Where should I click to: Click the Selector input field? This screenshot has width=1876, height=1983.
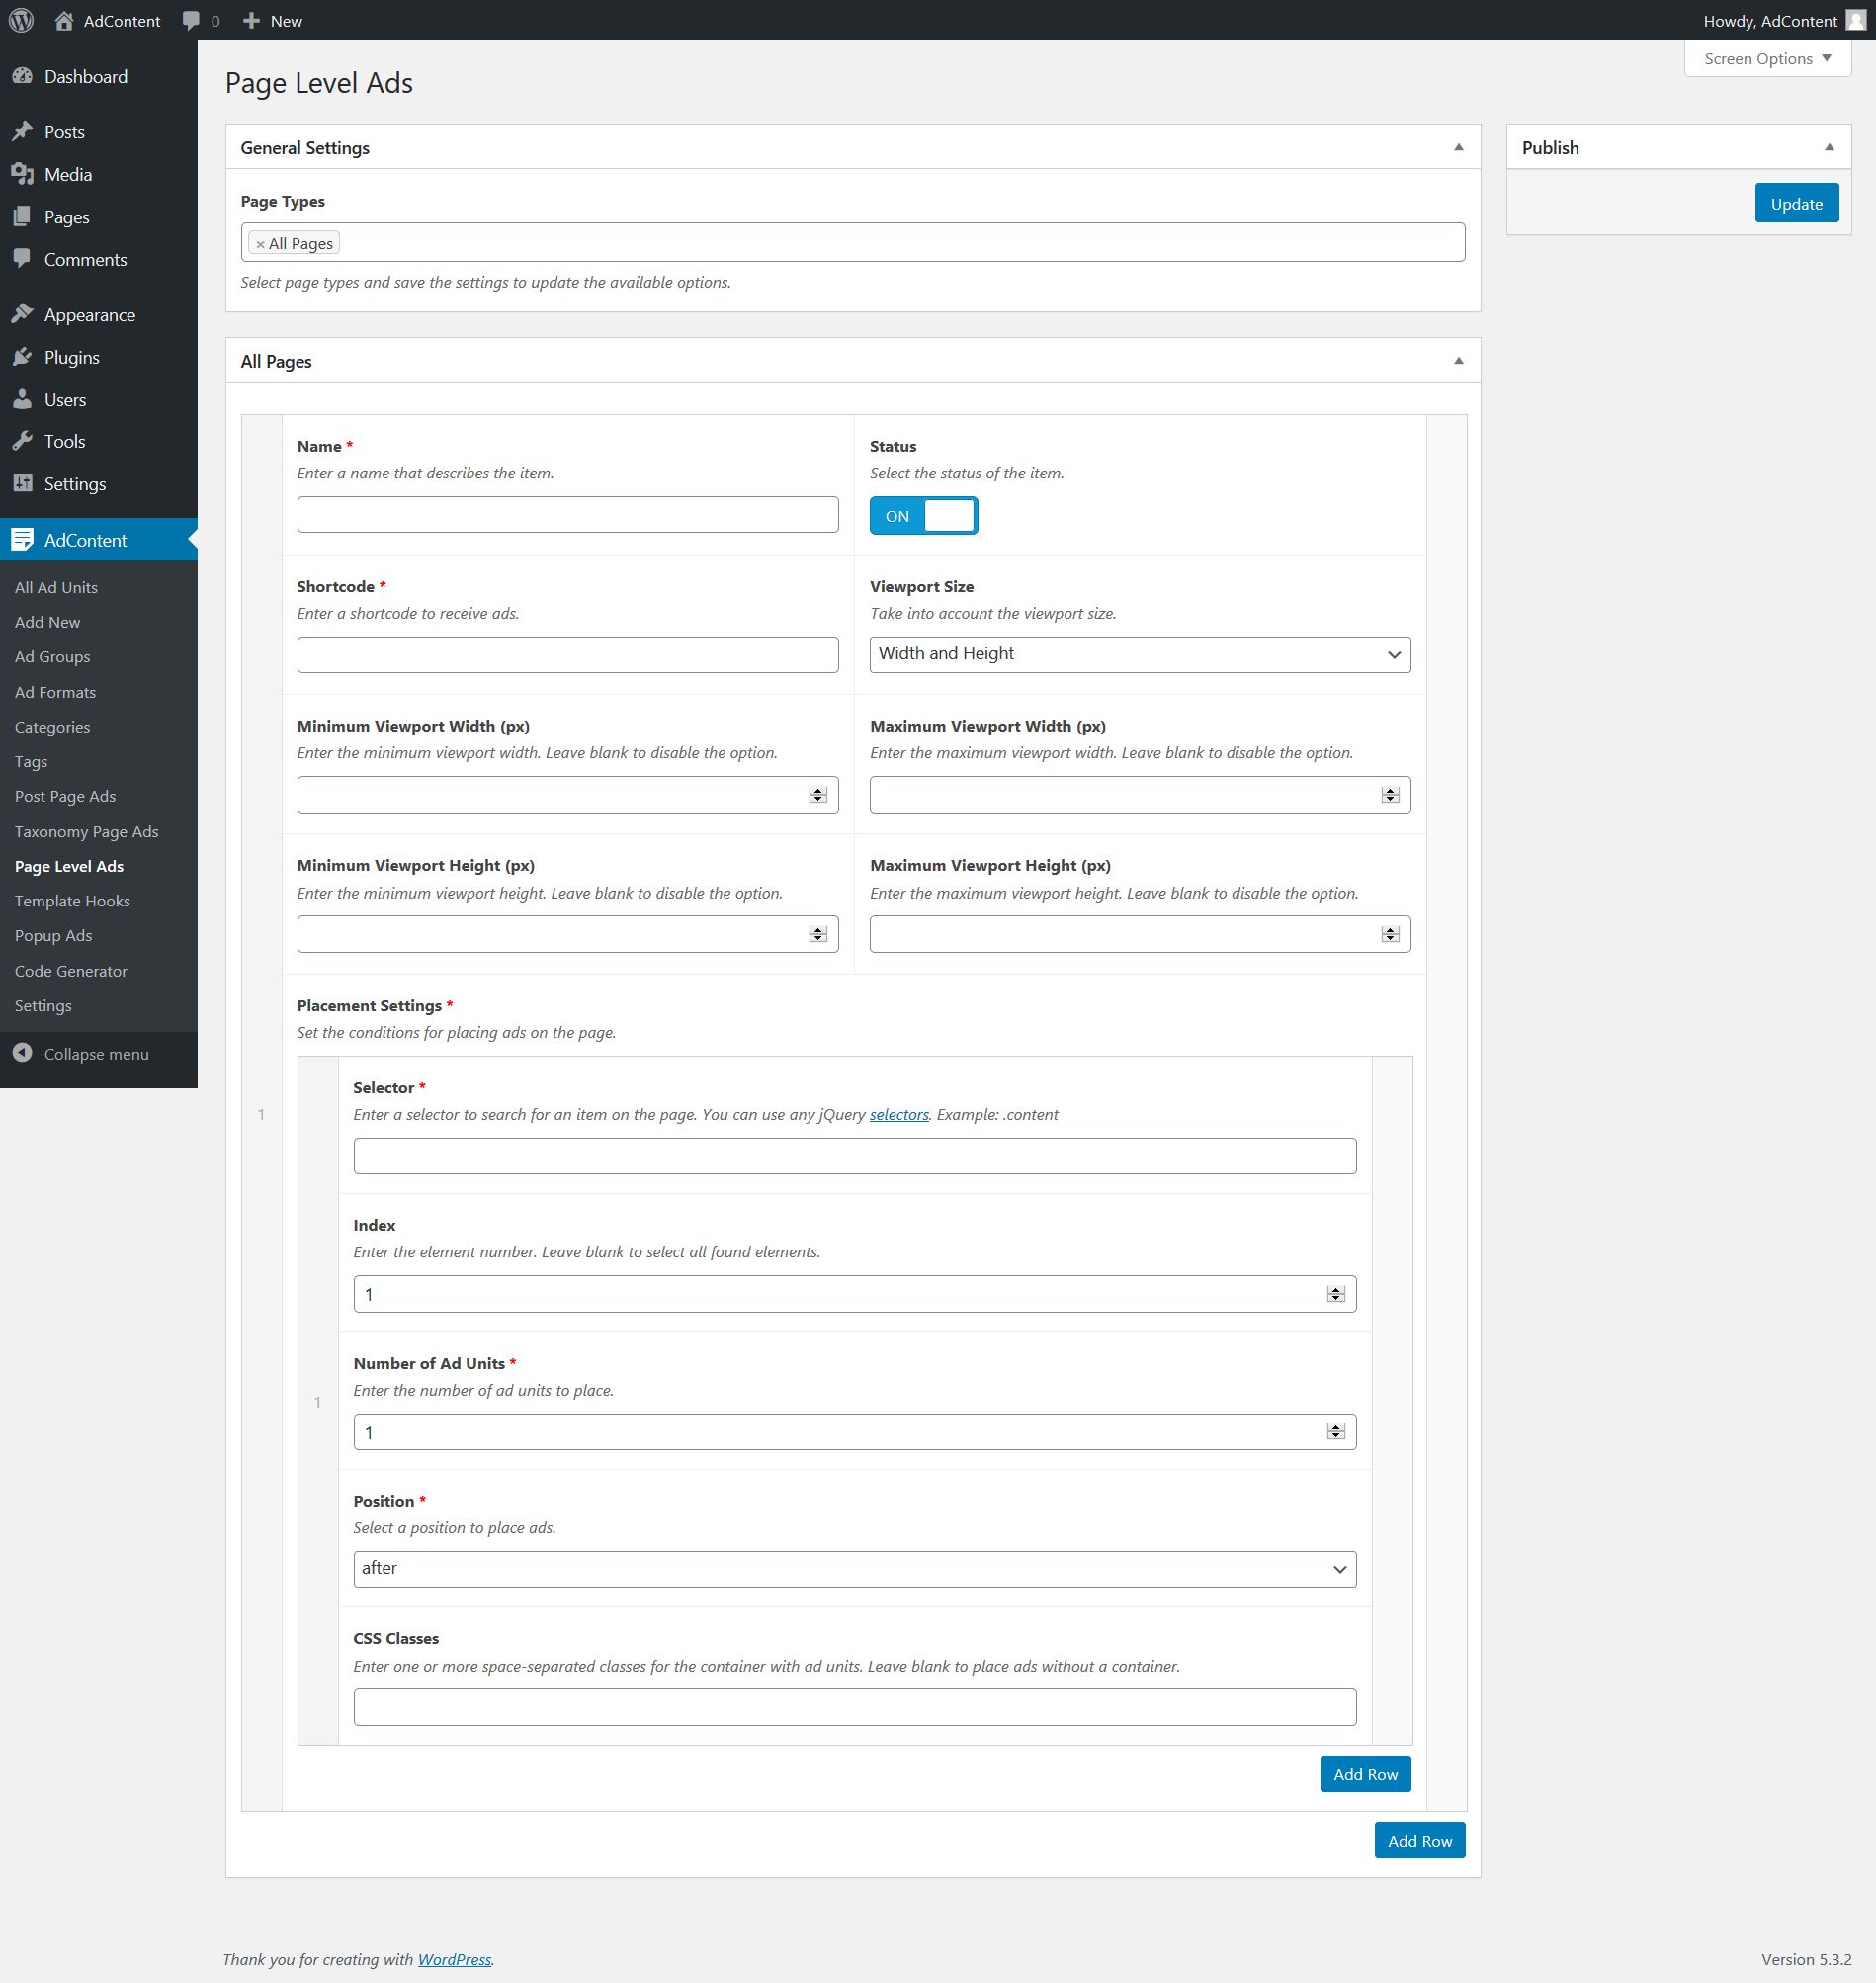[854, 1156]
